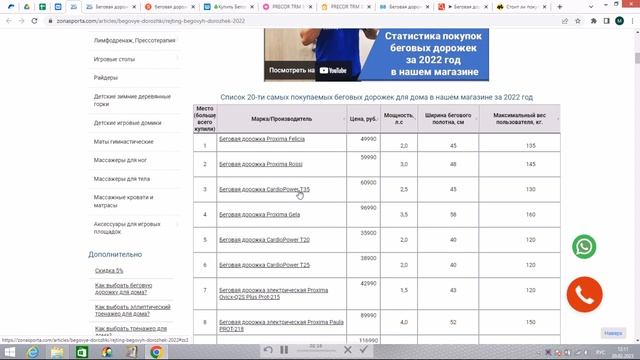Sort by Место column header
640x360 pixels.
coord(204,119)
